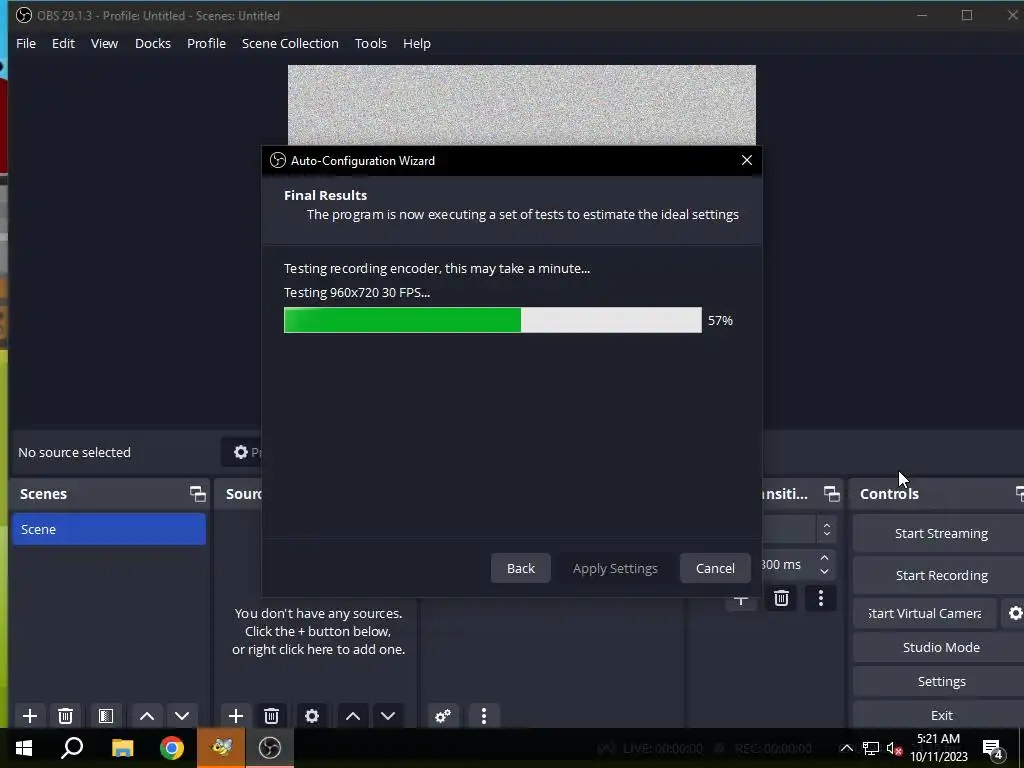This screenshot has width=1024, height=768.
Task: Open the Profile menu
Action: [x=206, y=43]
